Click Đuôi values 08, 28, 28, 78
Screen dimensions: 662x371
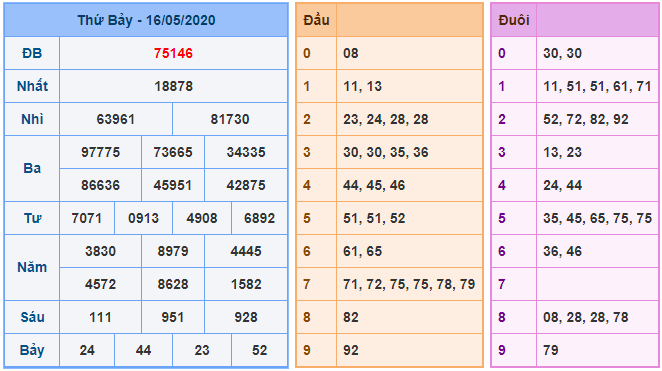[586, 317]
